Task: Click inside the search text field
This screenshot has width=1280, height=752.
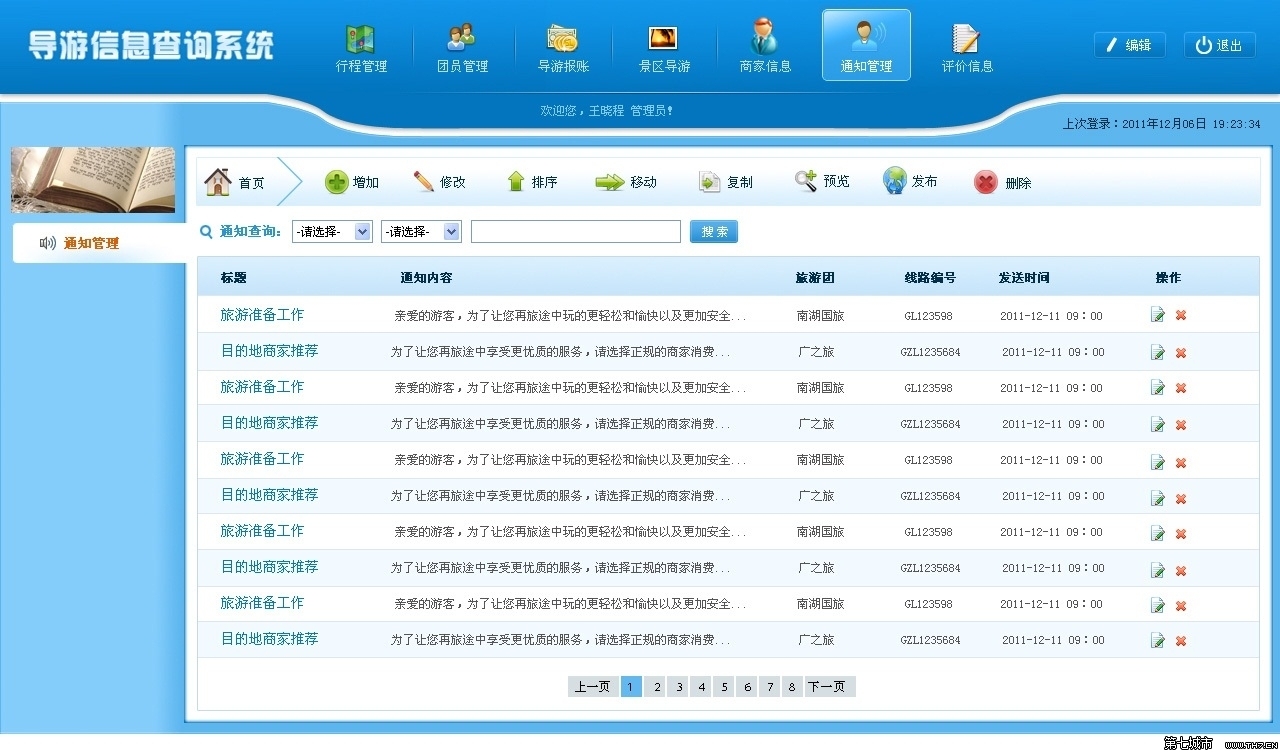Action: point(575,231)
